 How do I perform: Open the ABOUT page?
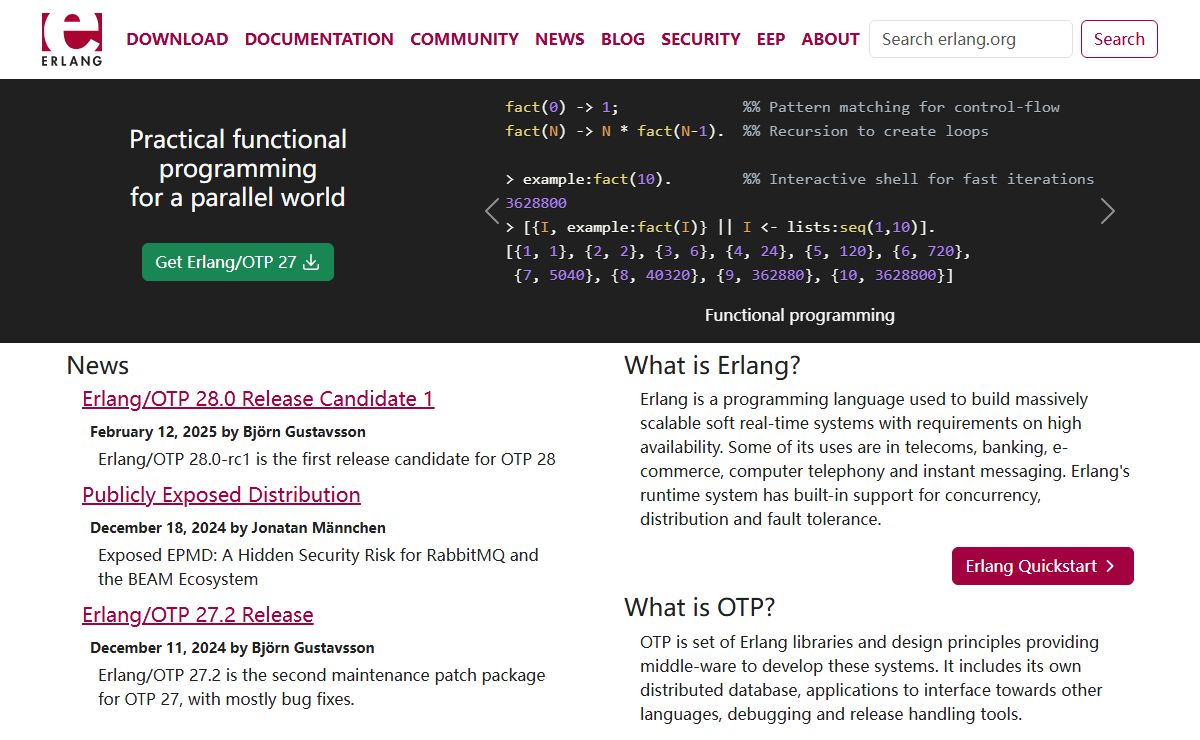[x=830, y=39]
